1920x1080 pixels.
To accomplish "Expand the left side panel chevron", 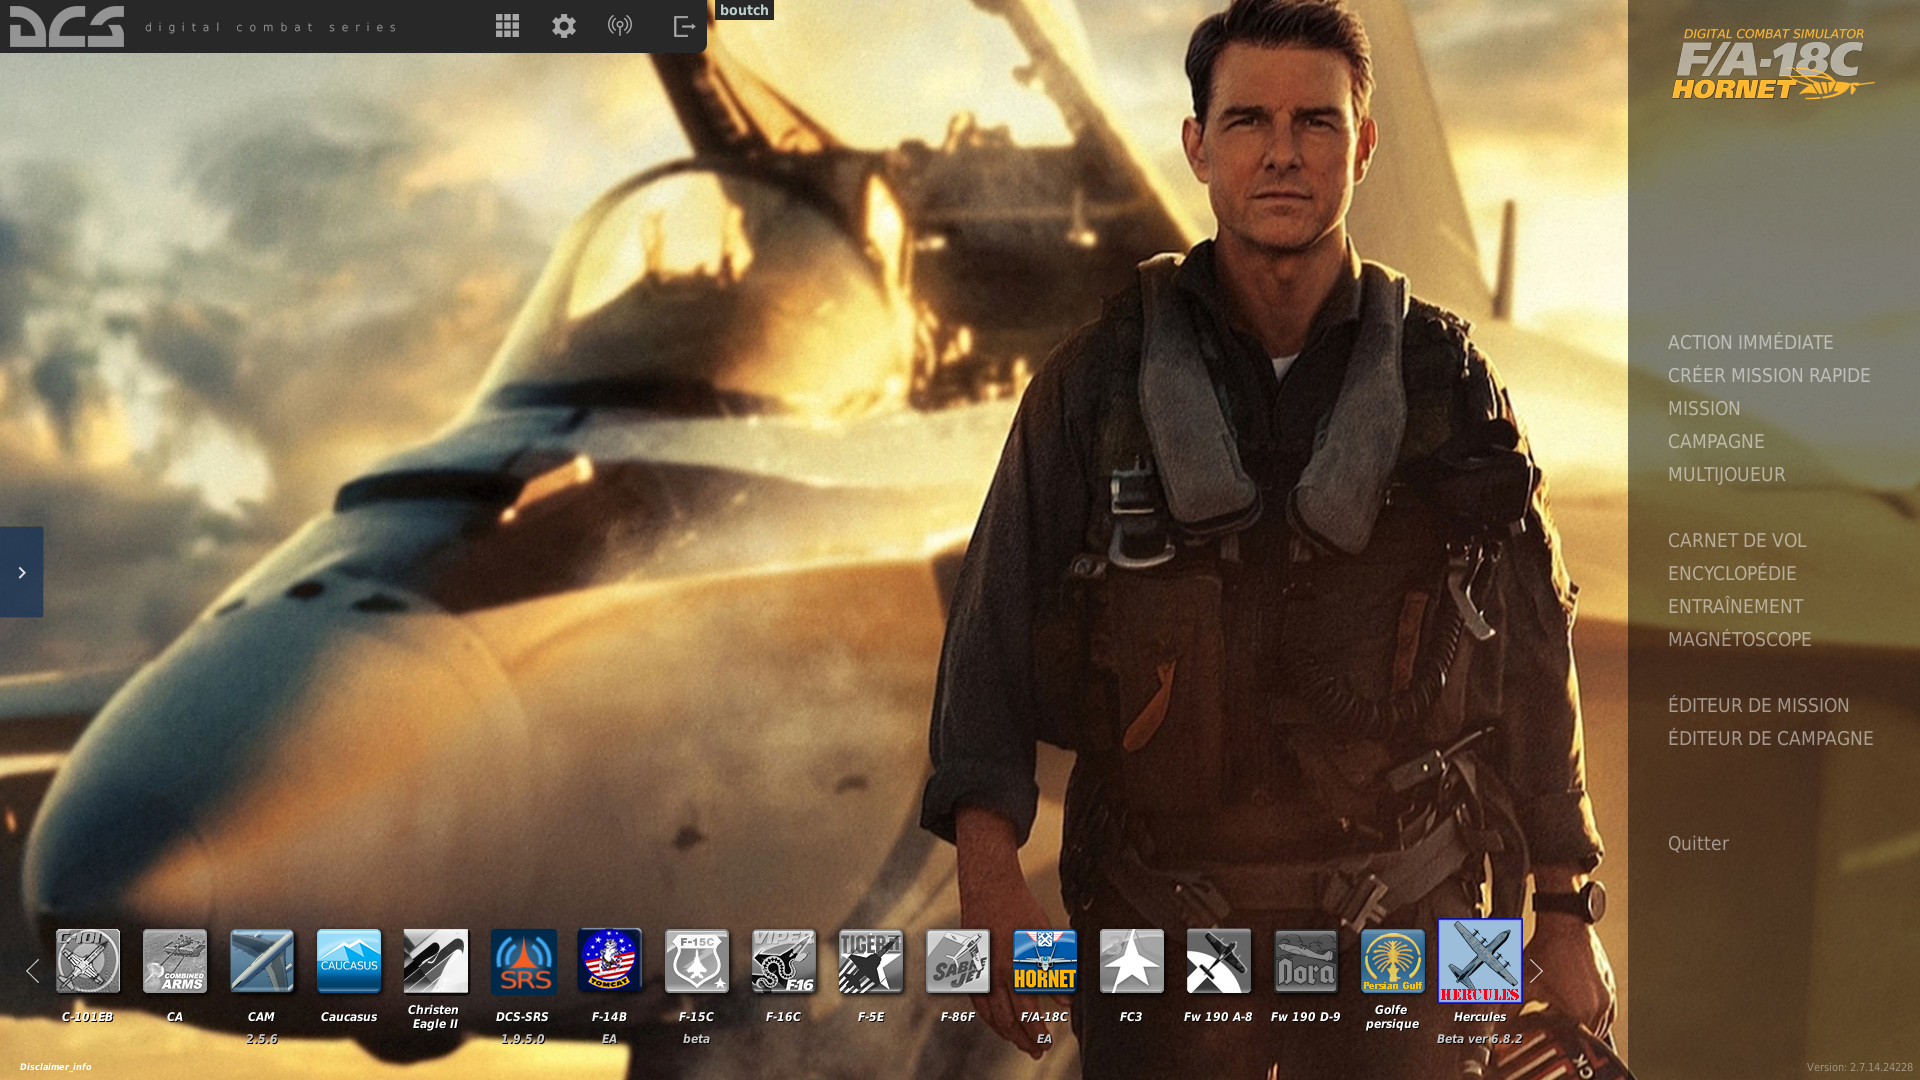I will 21,572.
